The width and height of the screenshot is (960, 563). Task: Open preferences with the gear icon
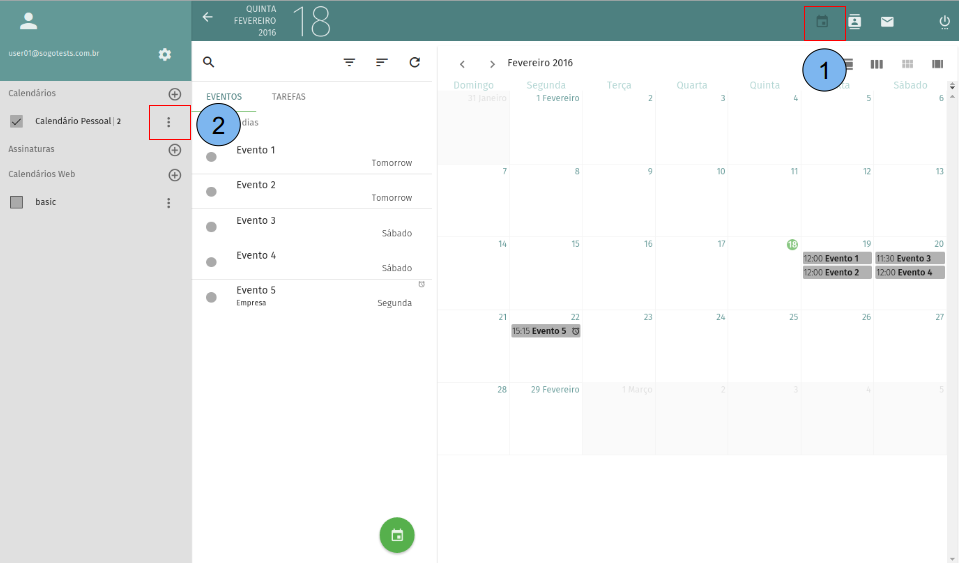coord(165,54)
